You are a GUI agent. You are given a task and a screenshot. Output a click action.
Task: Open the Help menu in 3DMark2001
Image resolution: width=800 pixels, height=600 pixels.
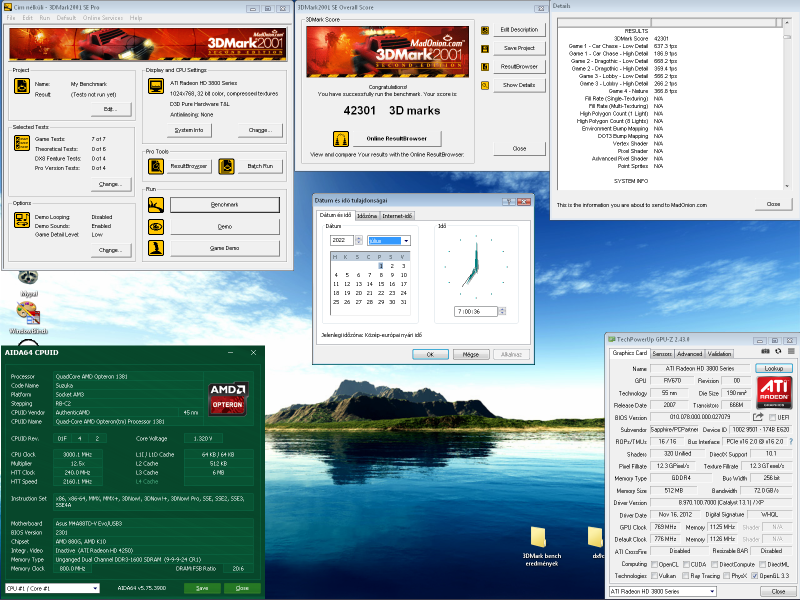coord(136,18)
